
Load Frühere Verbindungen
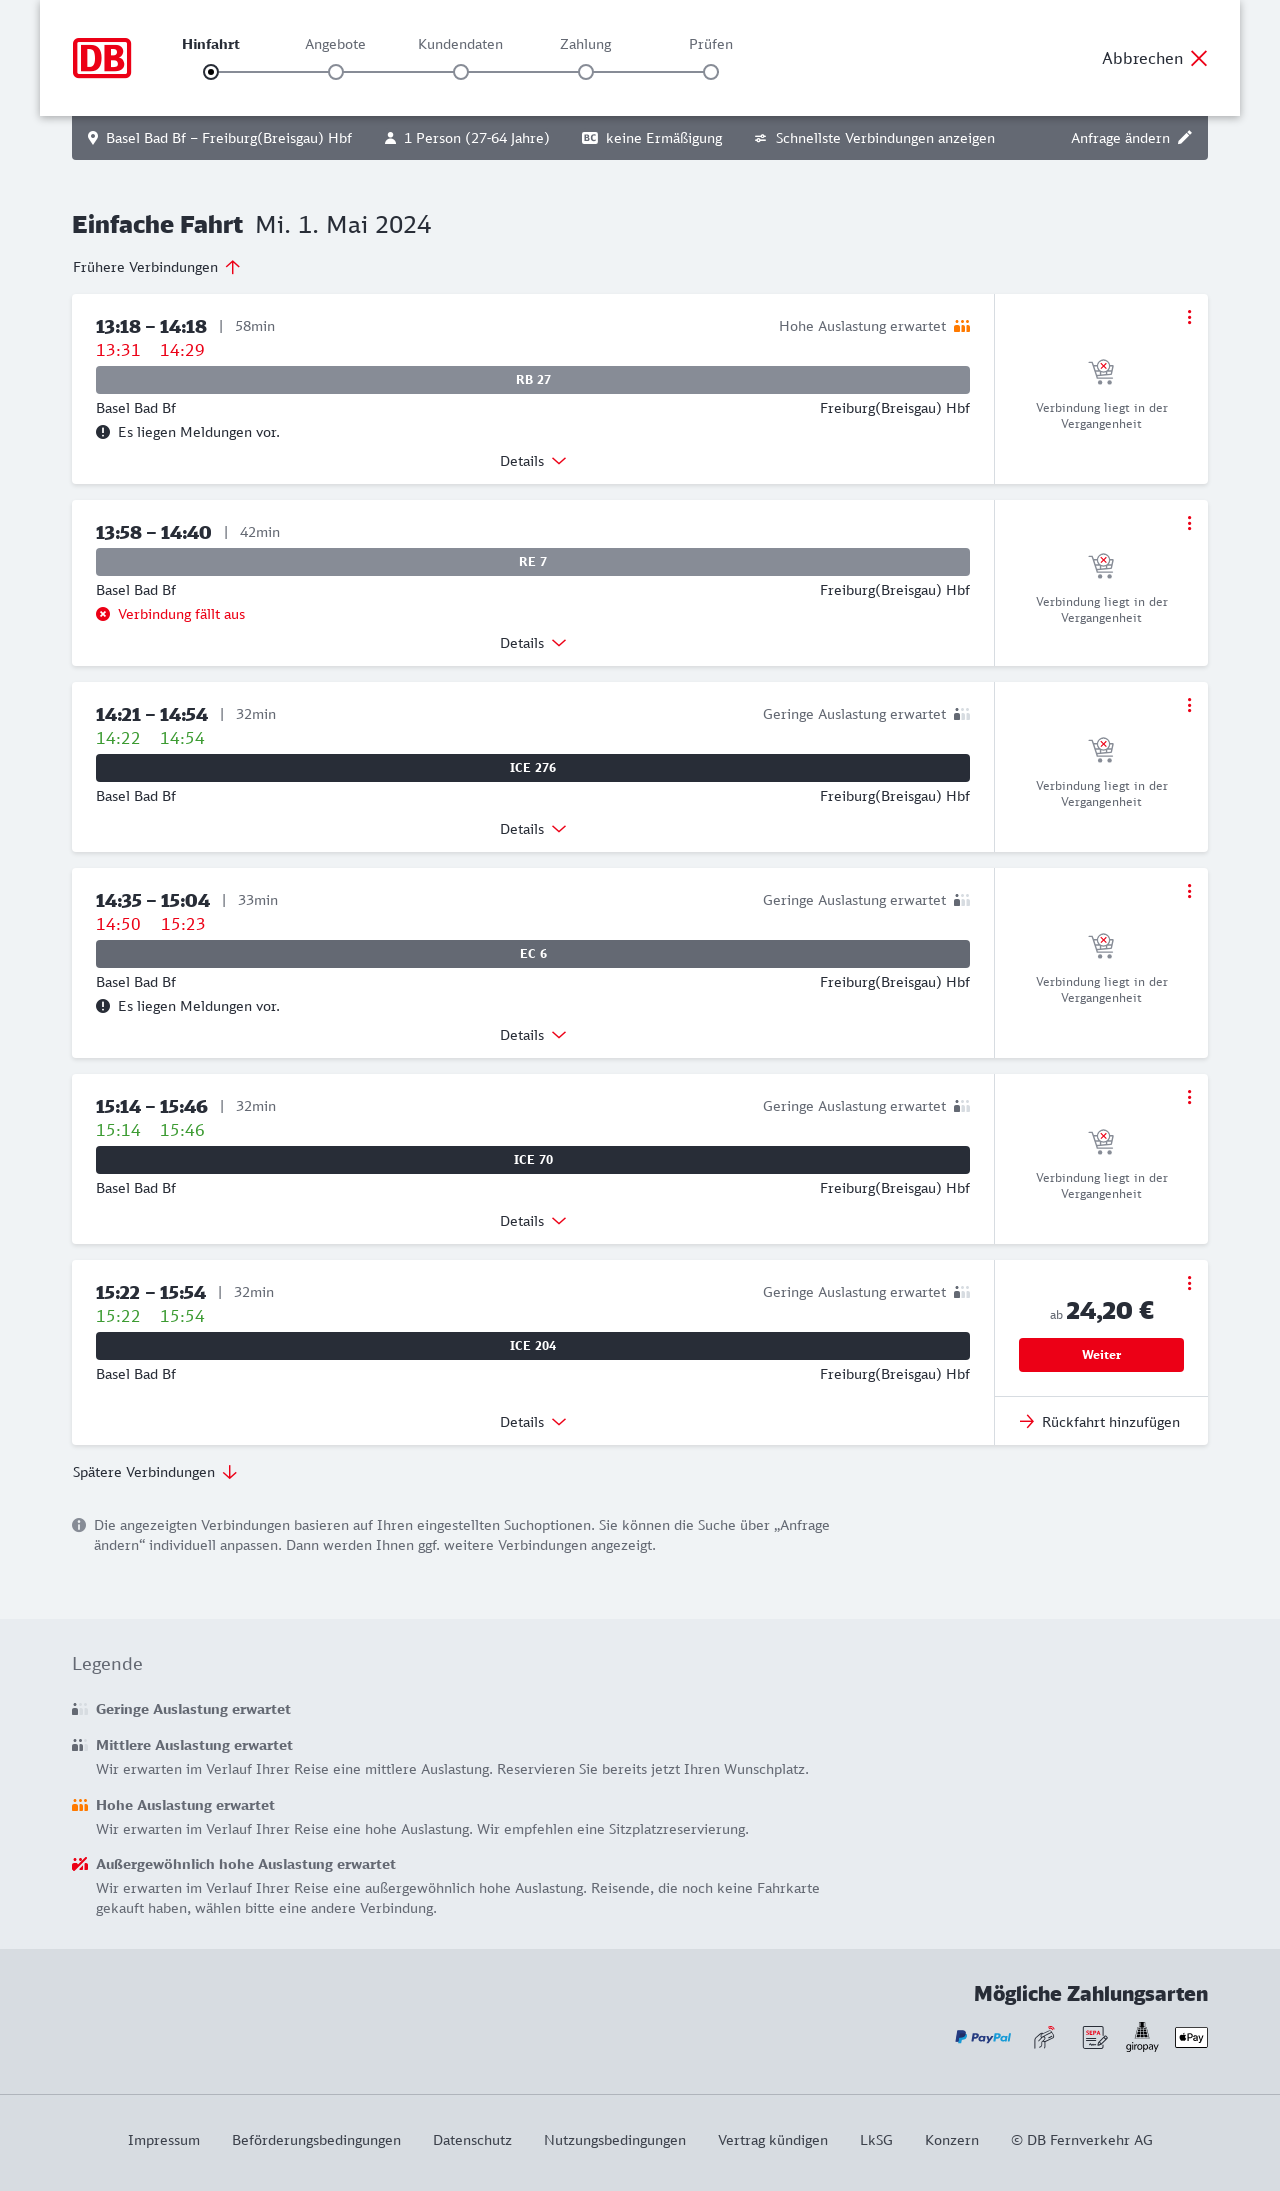[x=157, y=267]
